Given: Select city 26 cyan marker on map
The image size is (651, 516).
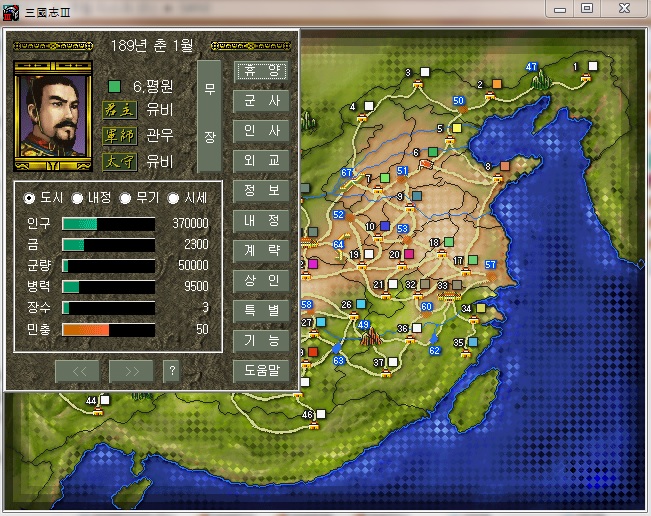Looking at the screenshot, I should point(361,304).
